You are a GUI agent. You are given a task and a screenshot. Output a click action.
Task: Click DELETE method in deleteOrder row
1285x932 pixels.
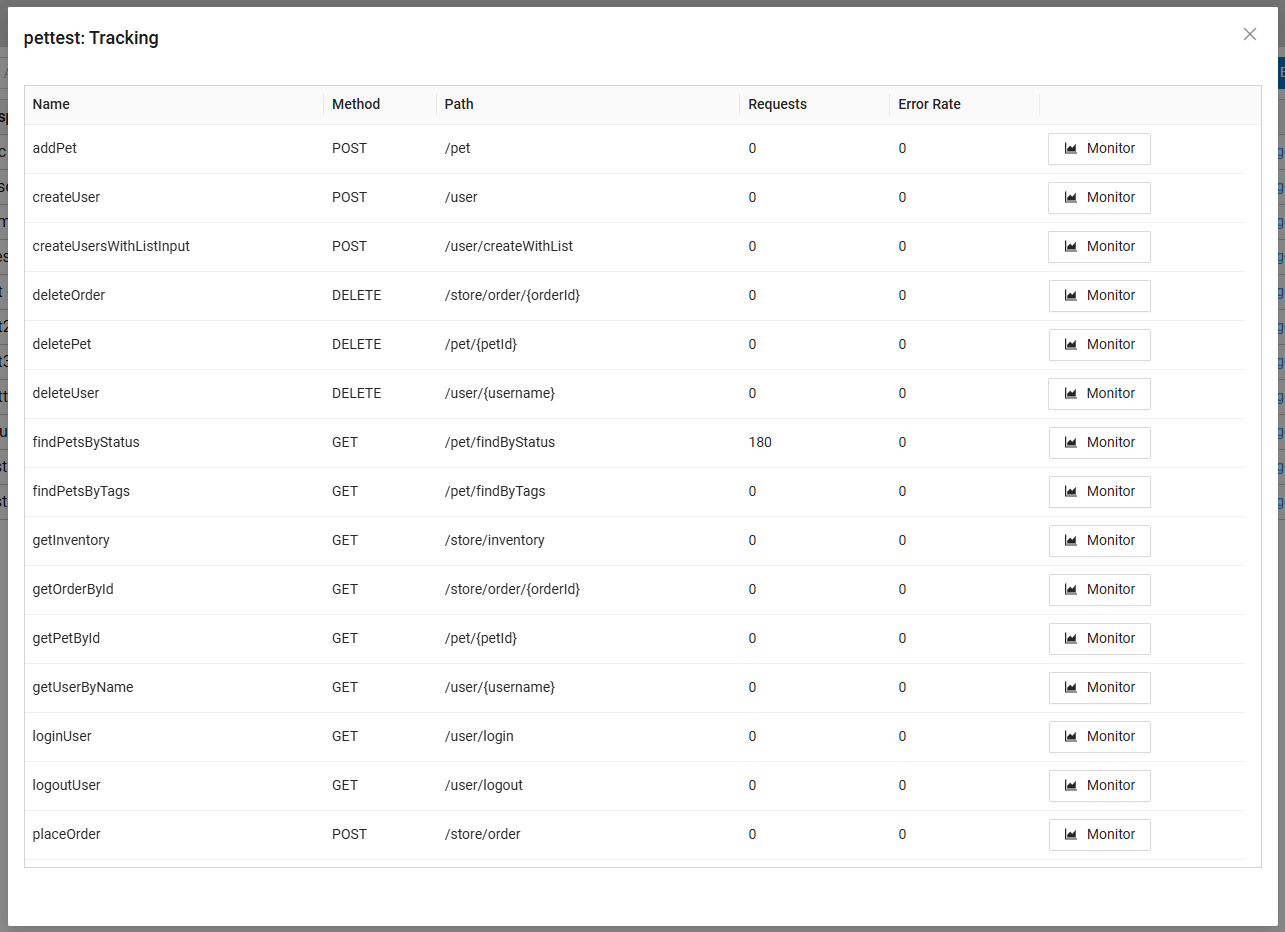(x=357, y=295)
